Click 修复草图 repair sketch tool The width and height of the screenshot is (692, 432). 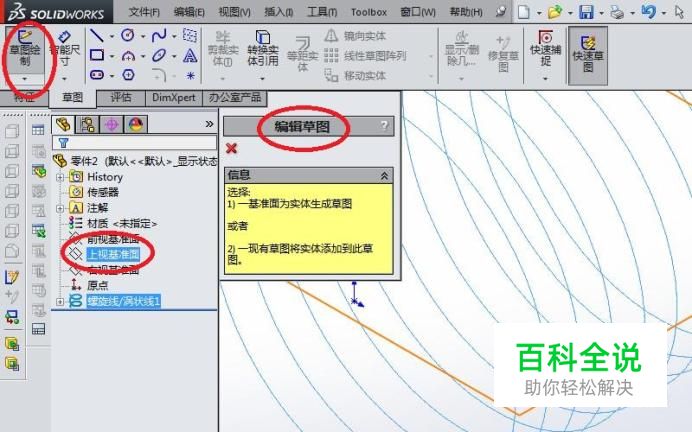504,54
